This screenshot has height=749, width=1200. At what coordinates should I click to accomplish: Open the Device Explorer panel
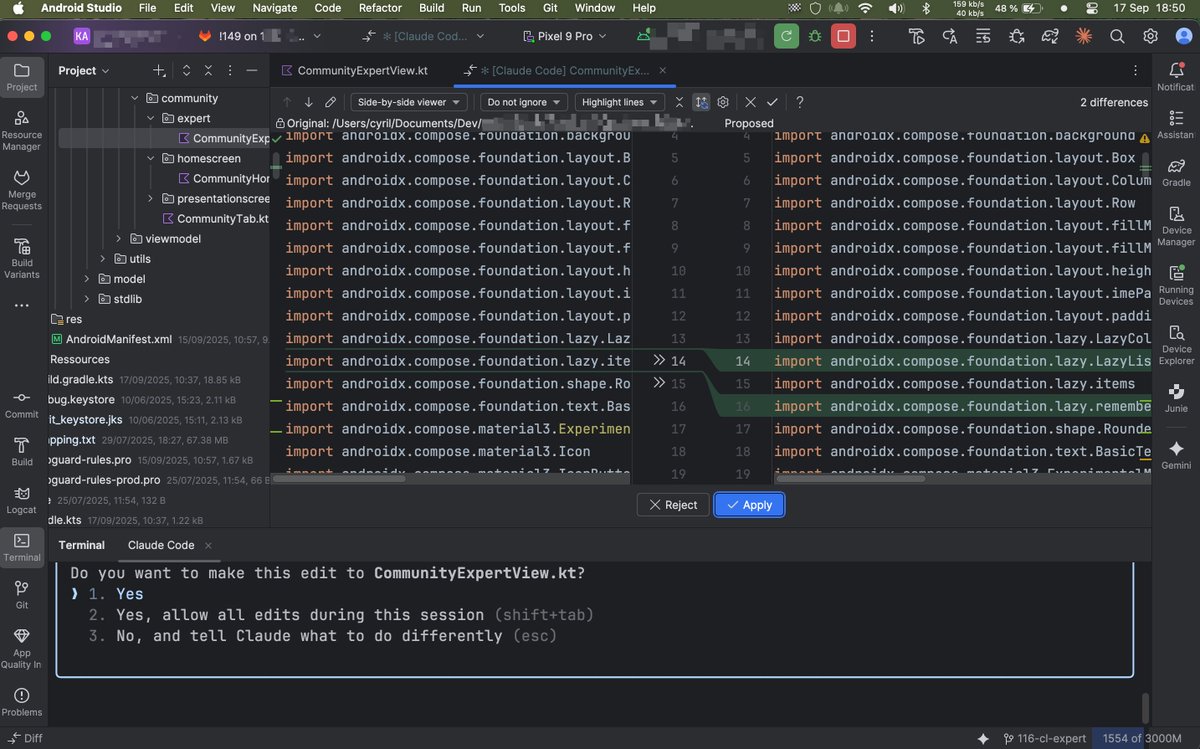coord(1176,344)
